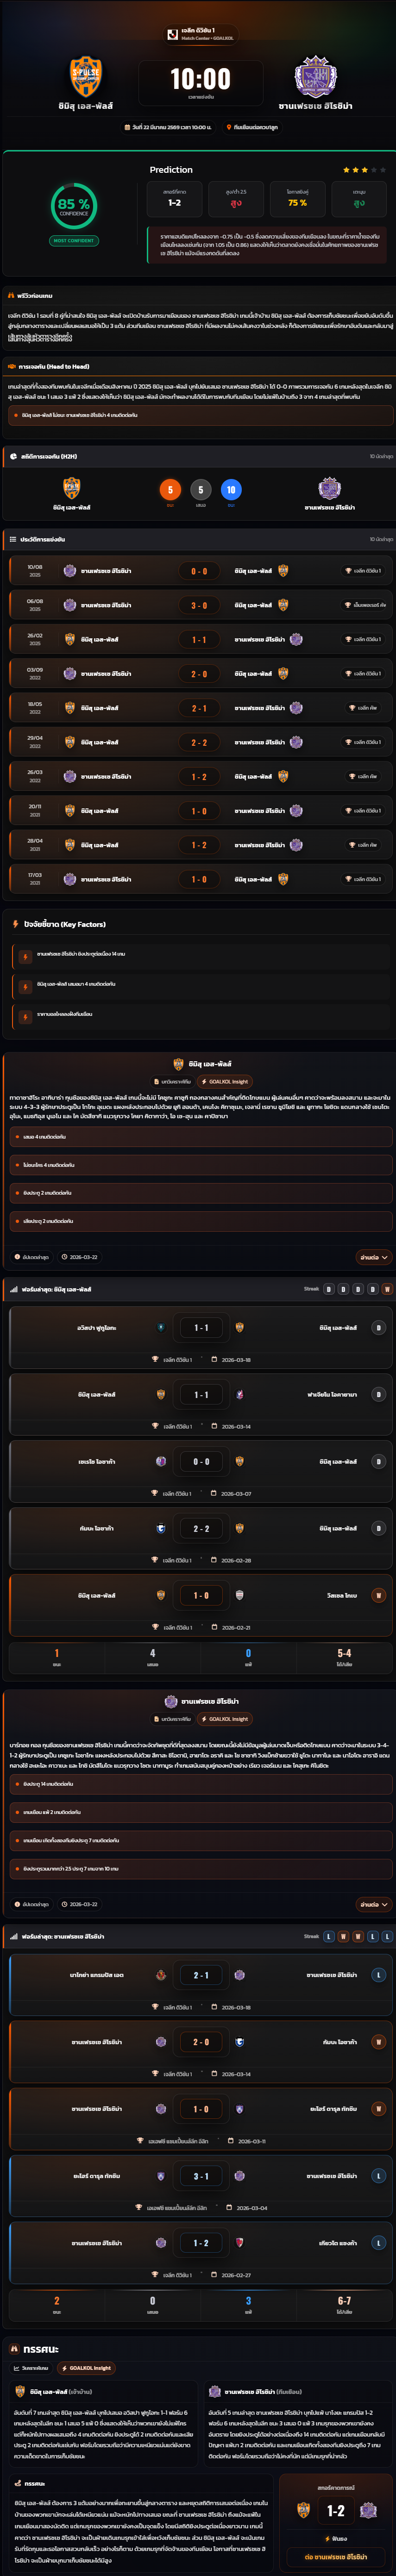Open the Shimizu 1-0 match result on 2026-02-21

[201, 1595]
